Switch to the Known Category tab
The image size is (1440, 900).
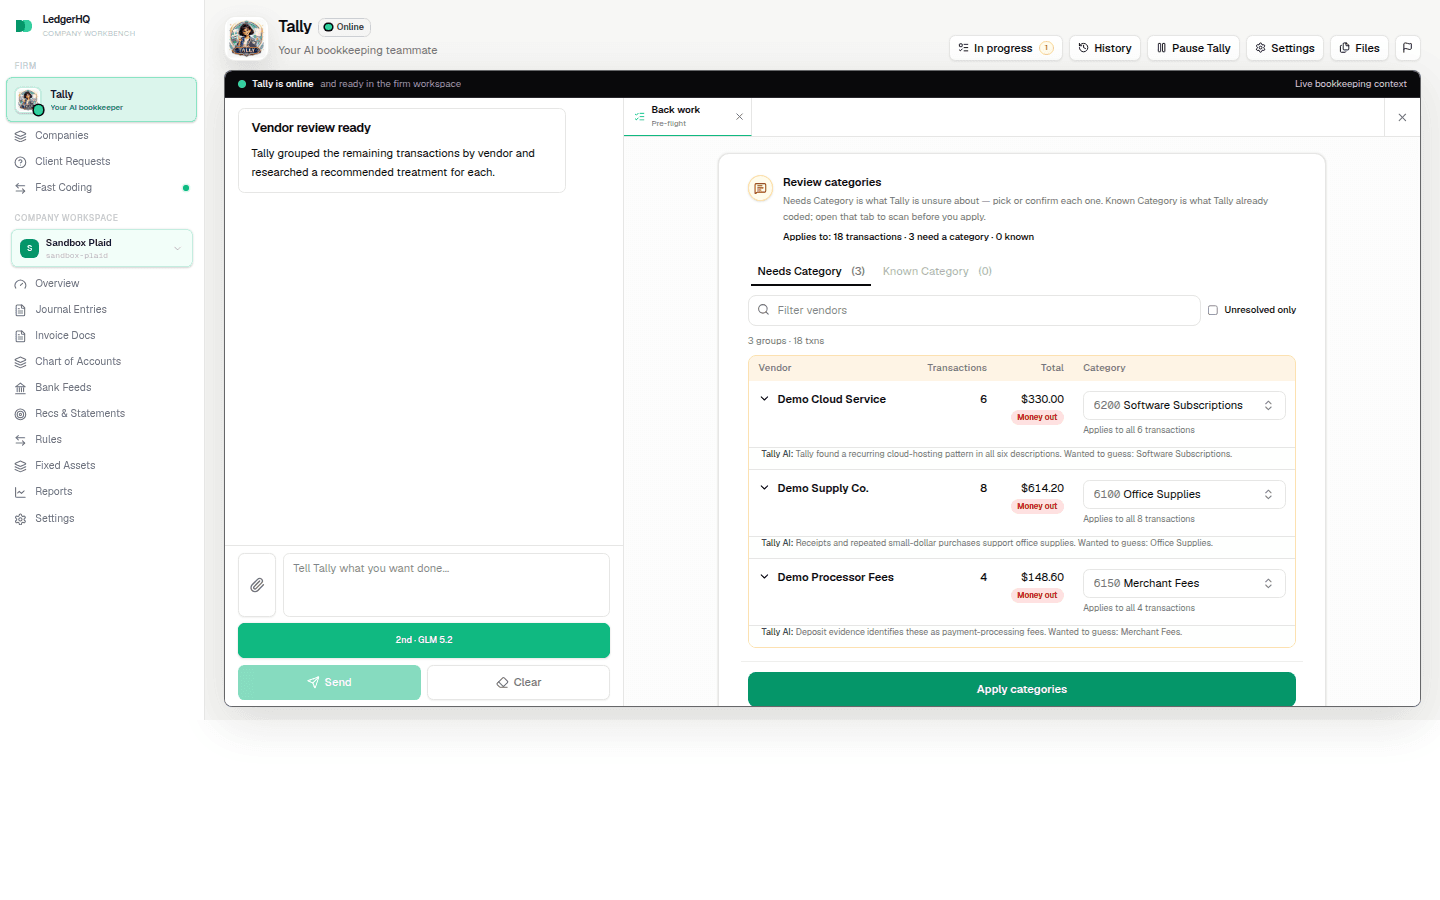(x=937, y=272)
